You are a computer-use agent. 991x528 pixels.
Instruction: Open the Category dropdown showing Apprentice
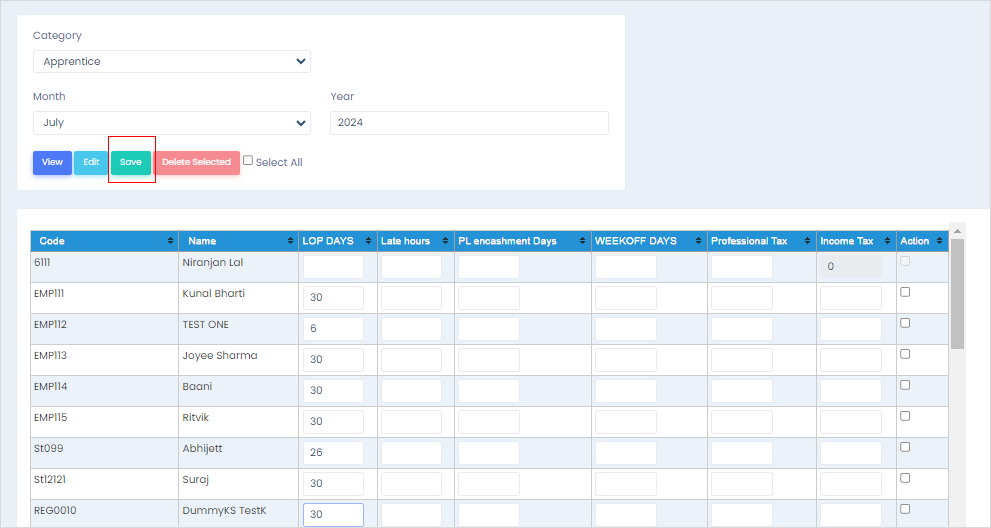171,62
